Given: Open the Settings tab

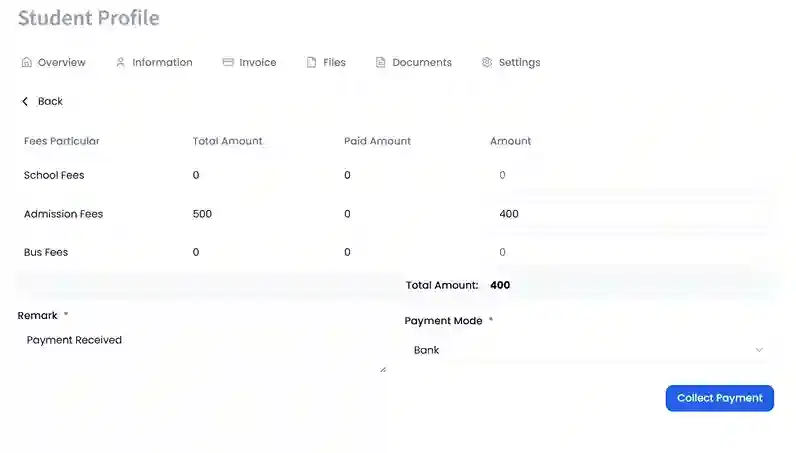Looking at the screenshot, I should 511,62.
